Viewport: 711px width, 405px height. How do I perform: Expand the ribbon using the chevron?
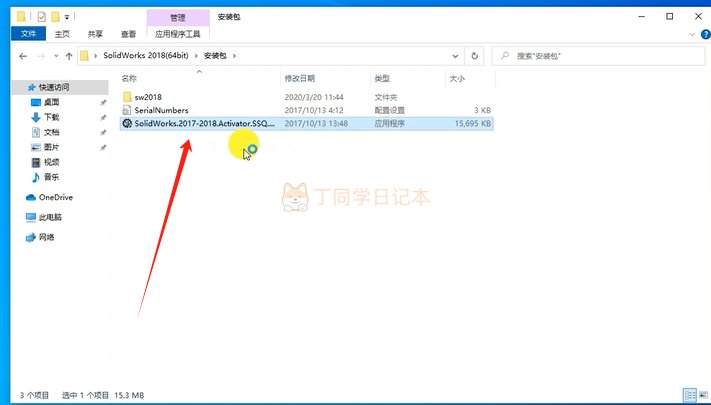coord(692,34)
